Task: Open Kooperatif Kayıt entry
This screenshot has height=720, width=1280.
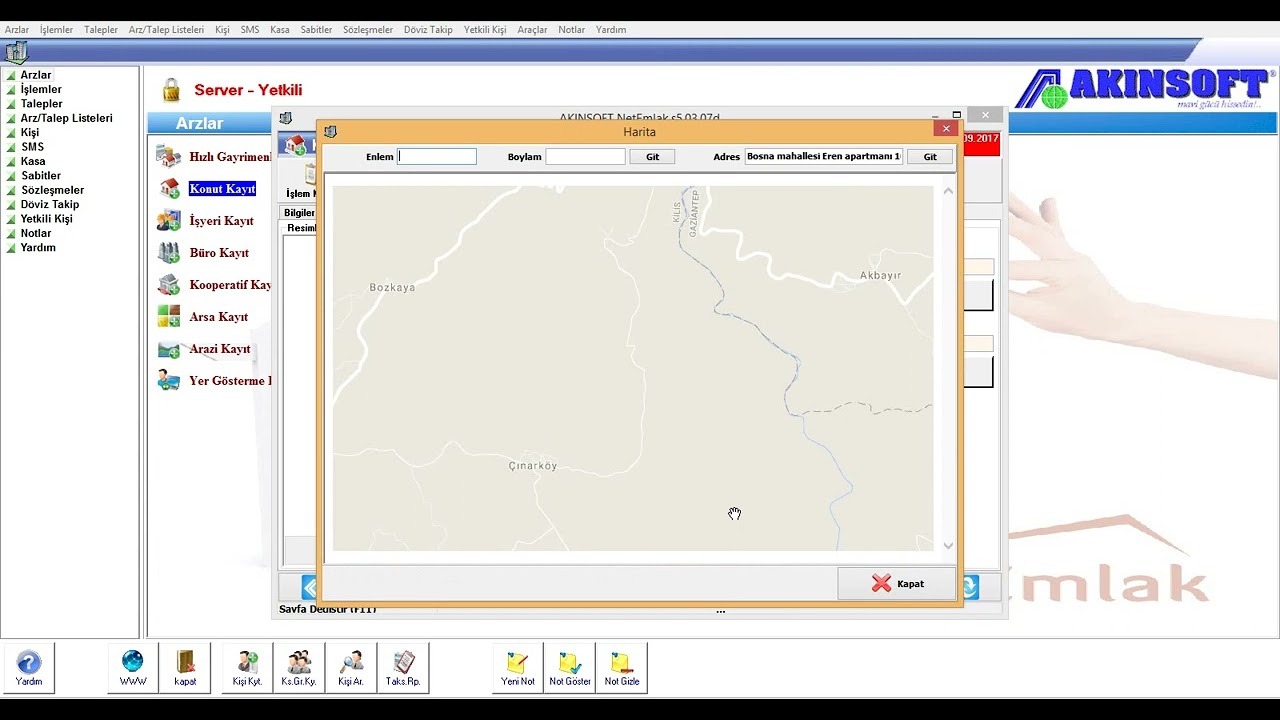Action: (230, 285)
